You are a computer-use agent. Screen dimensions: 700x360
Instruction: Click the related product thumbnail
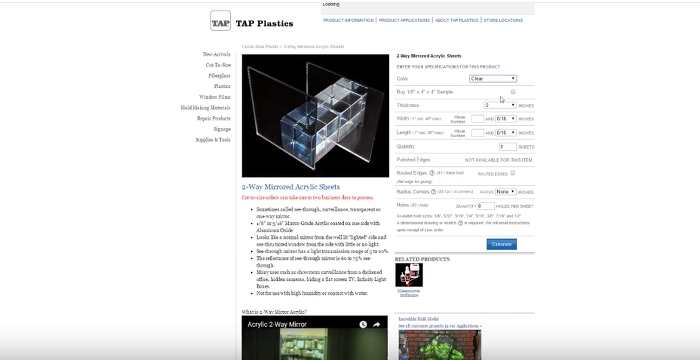(x=409, y=275)
